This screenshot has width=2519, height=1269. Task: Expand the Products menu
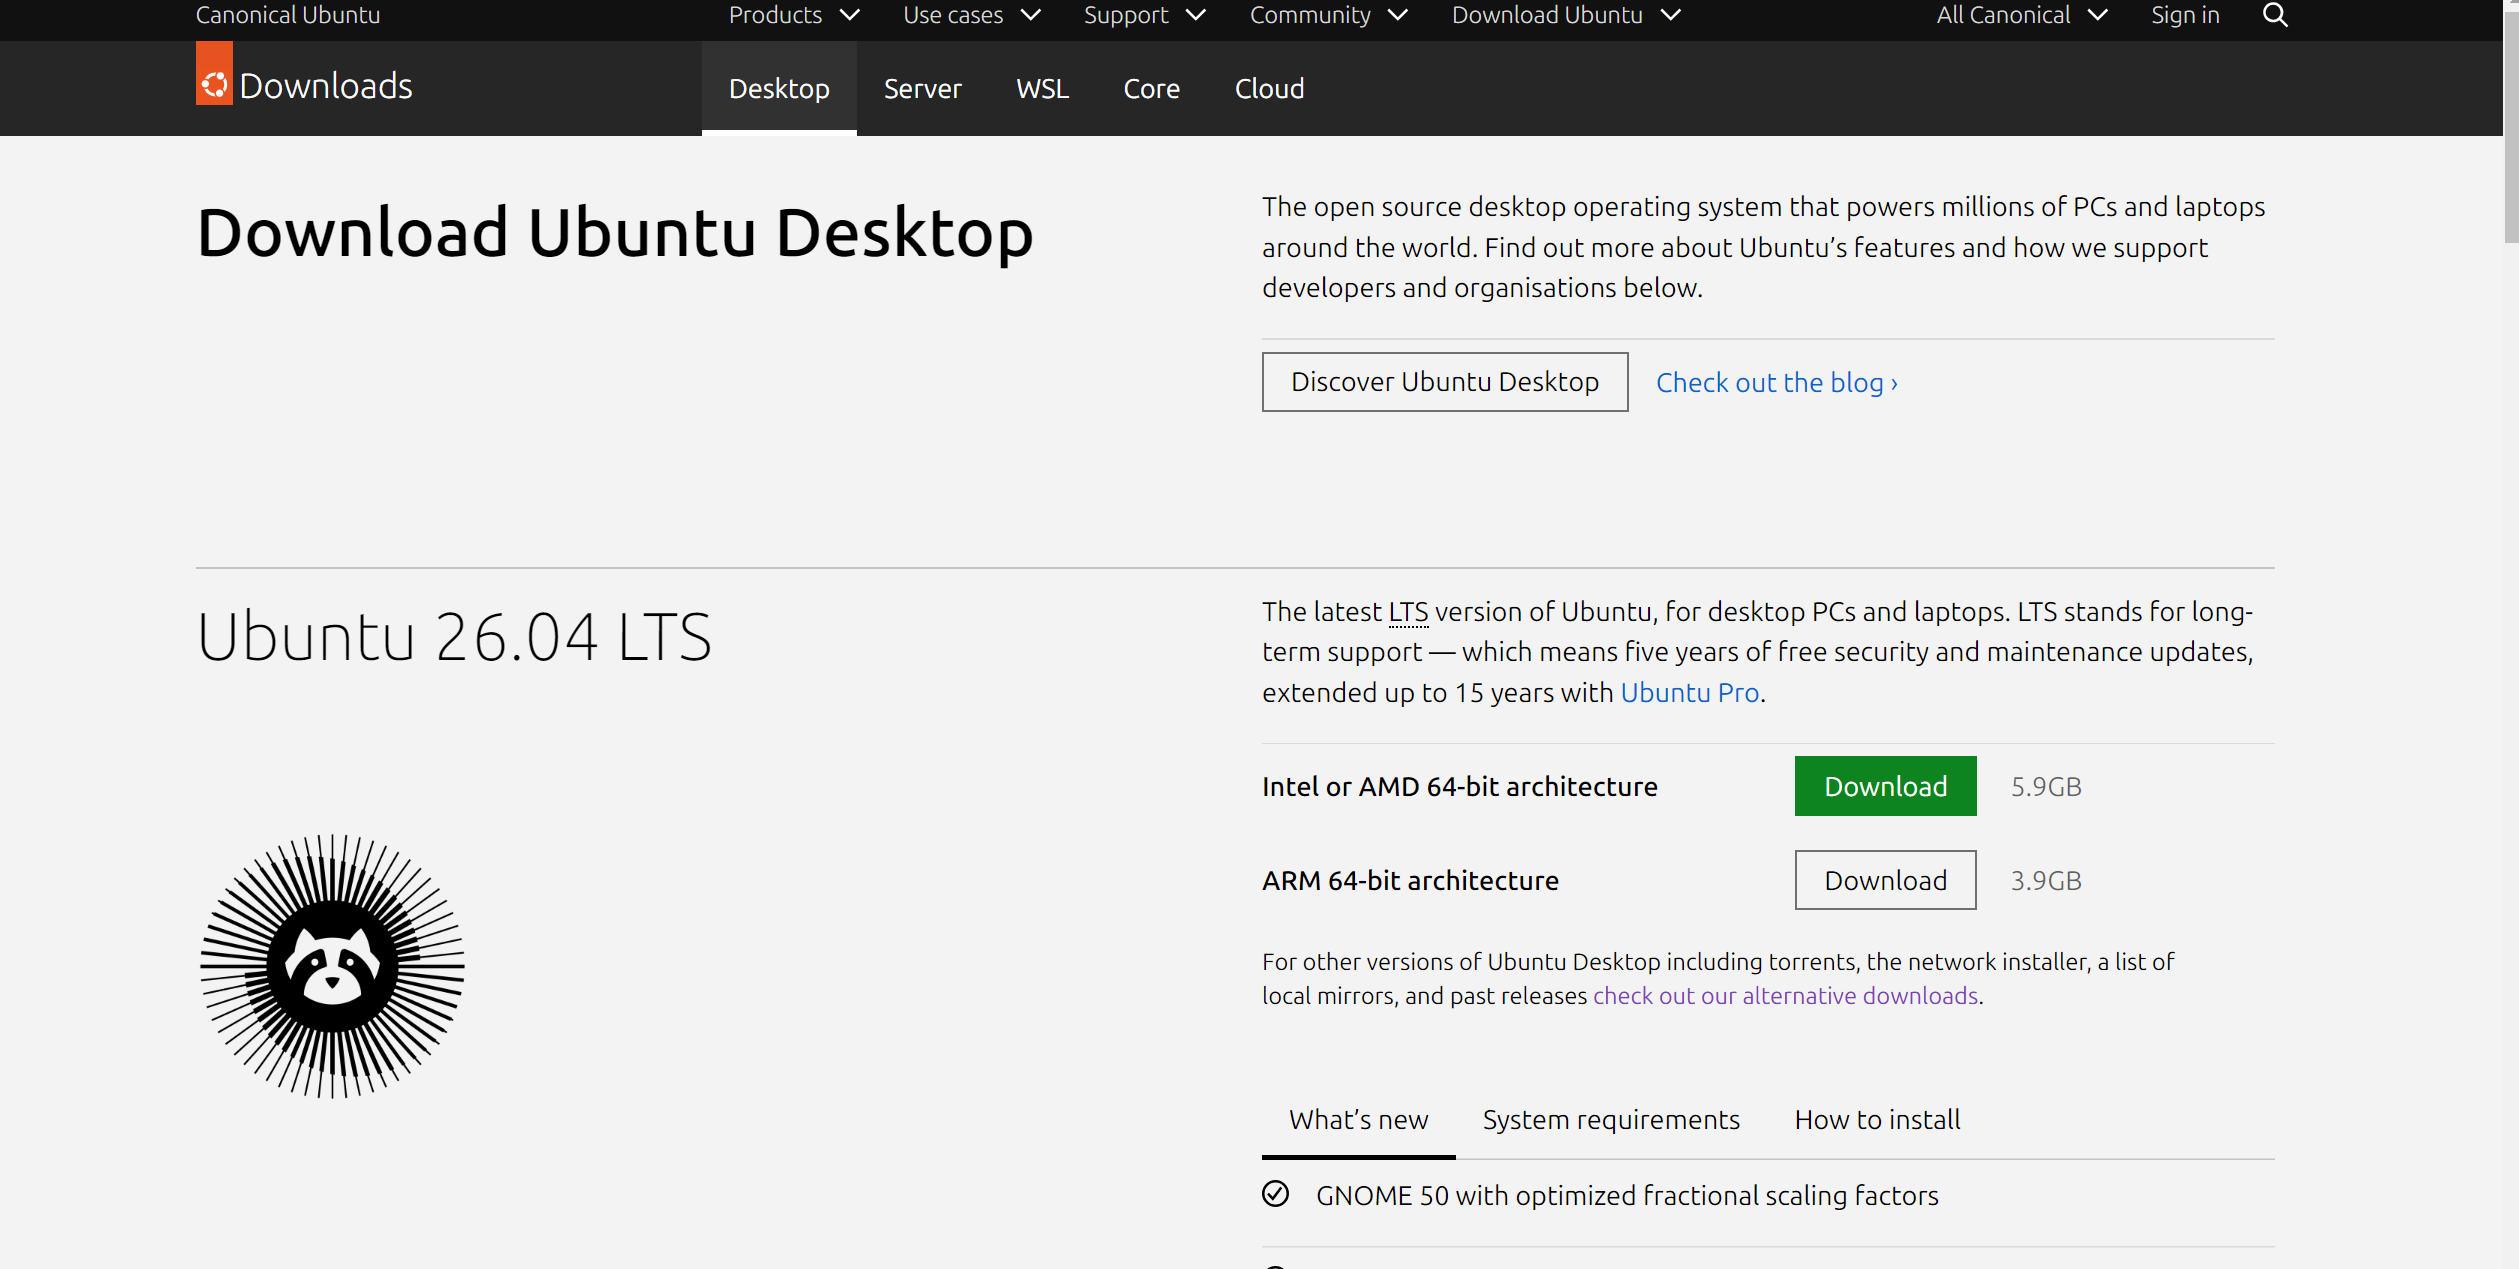(x=794, y=15)
